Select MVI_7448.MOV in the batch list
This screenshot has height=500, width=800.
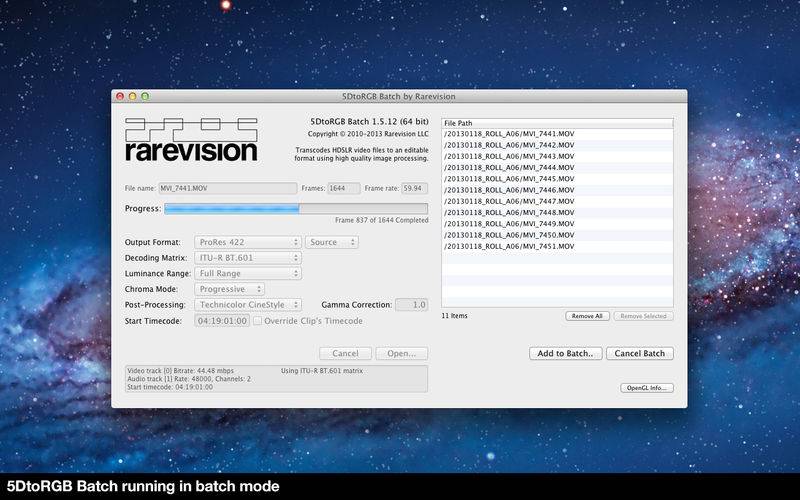tap(557, 212)
